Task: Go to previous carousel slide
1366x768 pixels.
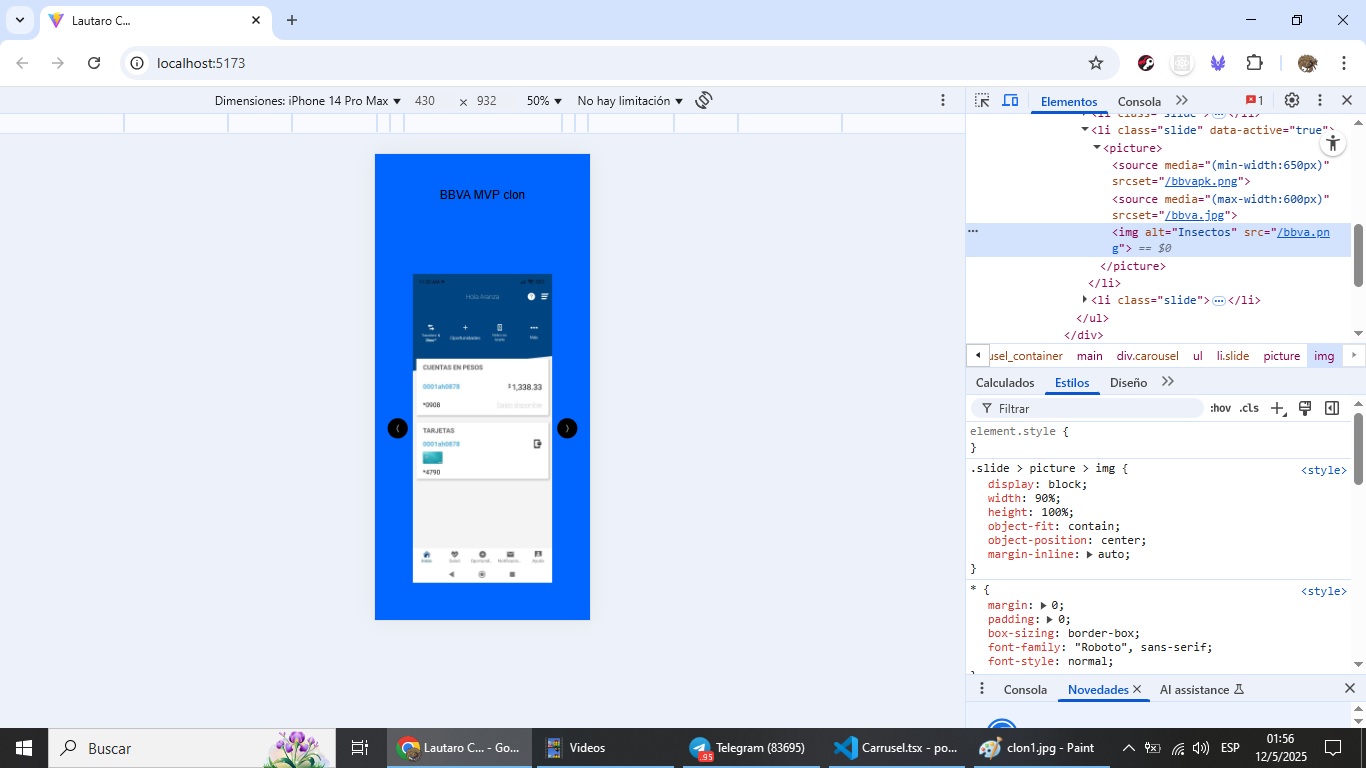Action: coord(398,428)
